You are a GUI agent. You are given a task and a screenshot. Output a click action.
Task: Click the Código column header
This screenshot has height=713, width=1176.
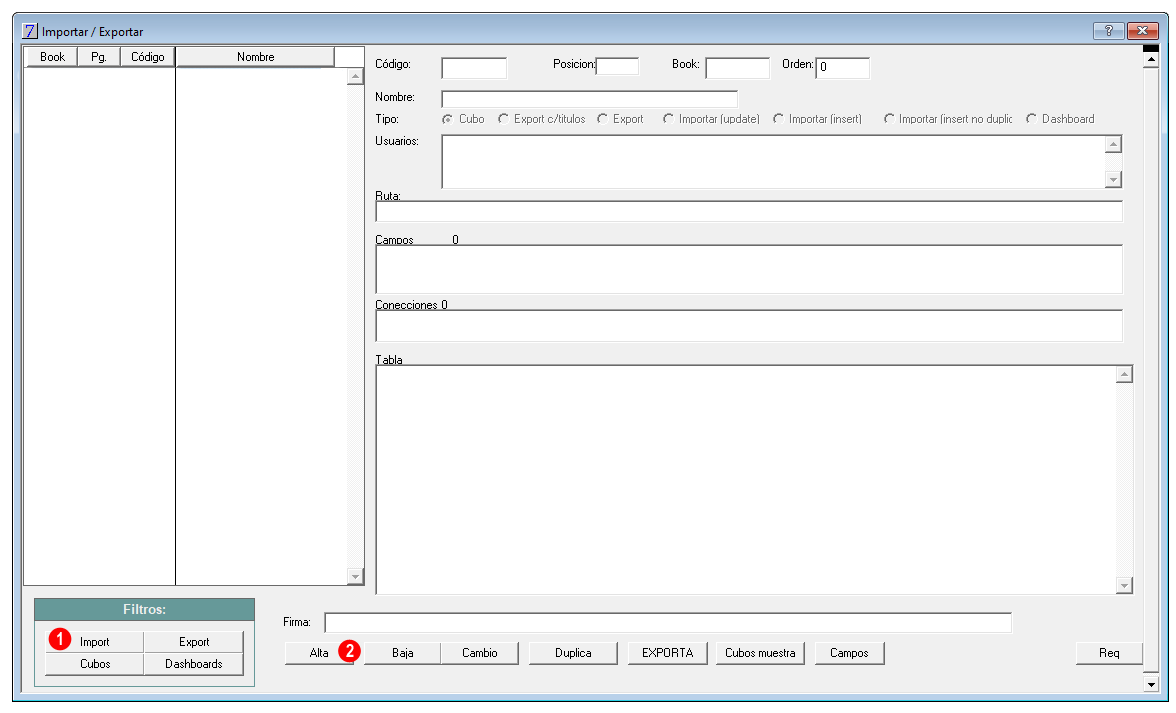click(x=148, y=57)
